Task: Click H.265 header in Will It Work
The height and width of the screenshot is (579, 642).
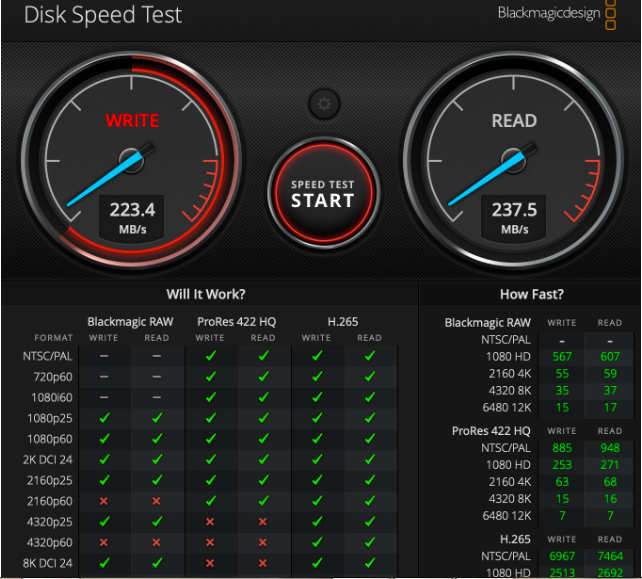Action: pos(343,321)
